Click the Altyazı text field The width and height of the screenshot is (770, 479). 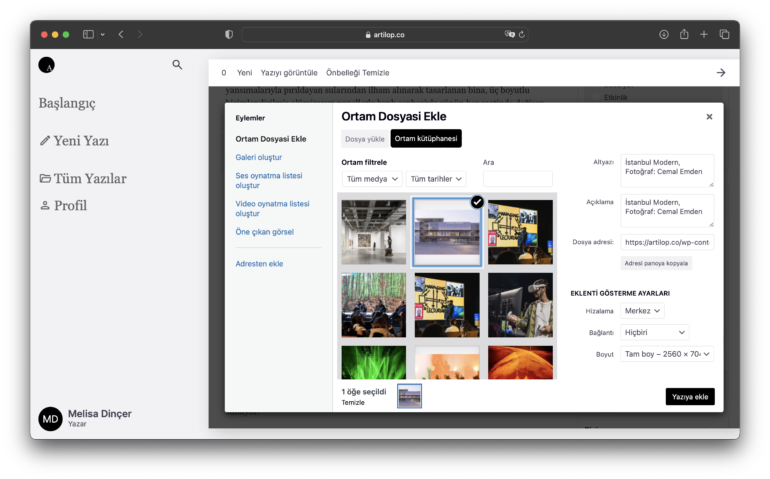coord(667,170)
